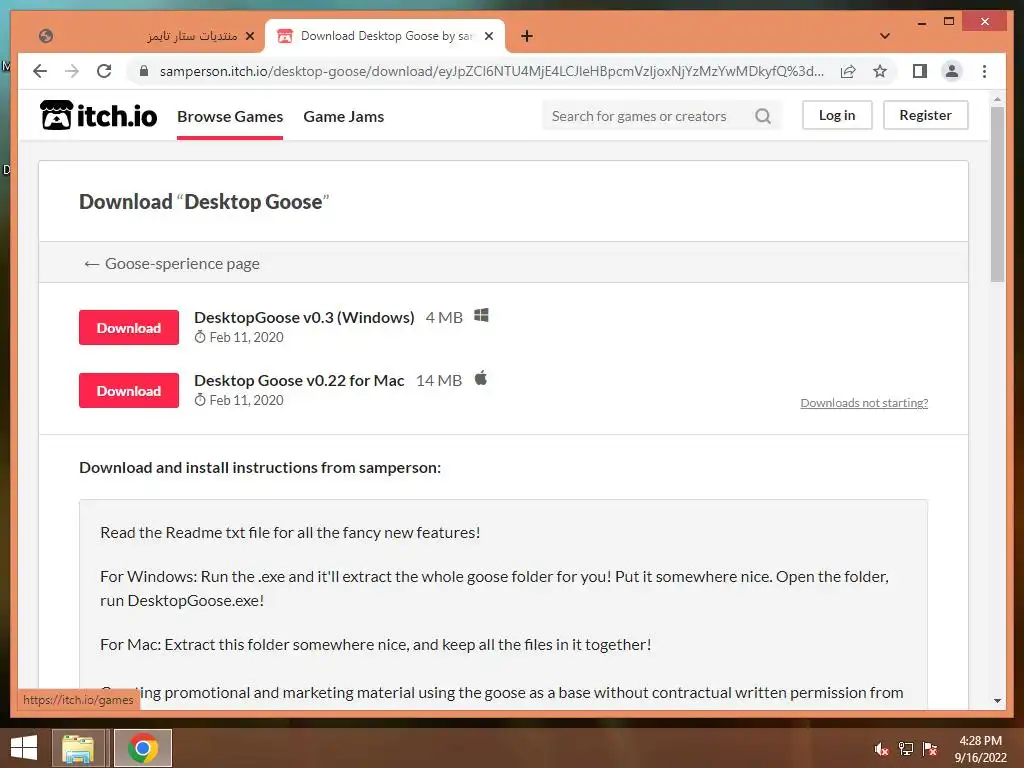
Task: Reload the page with the refresh icon
Action: (x=104, y=71)
